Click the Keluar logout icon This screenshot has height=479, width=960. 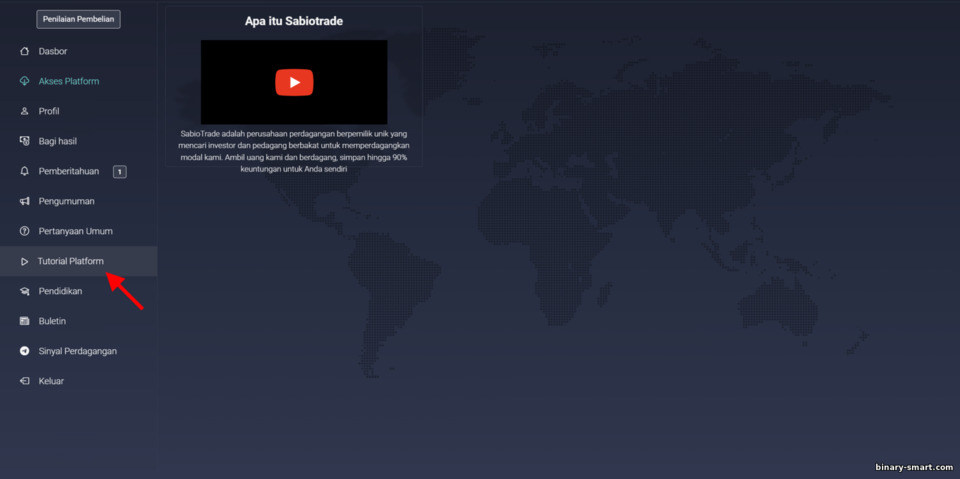[24, 381]
